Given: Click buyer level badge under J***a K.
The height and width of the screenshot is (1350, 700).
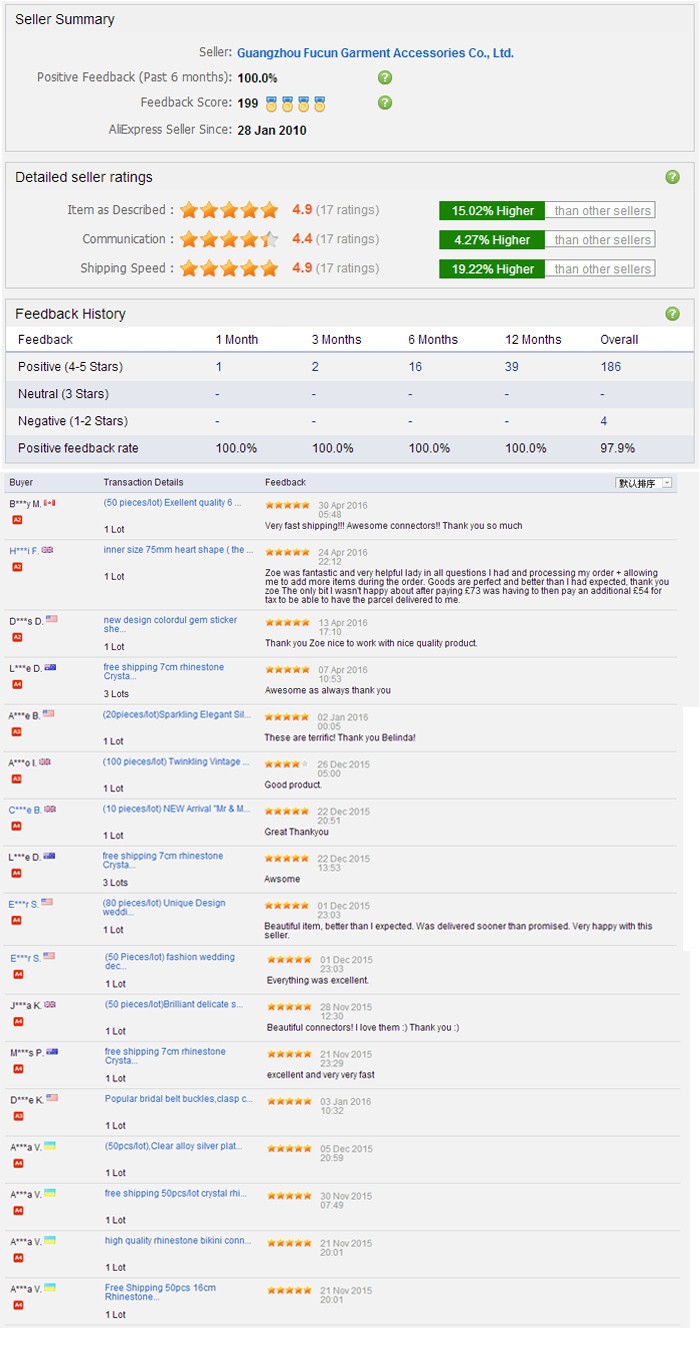Looking at the screenshot, I should coord(18,1021).
